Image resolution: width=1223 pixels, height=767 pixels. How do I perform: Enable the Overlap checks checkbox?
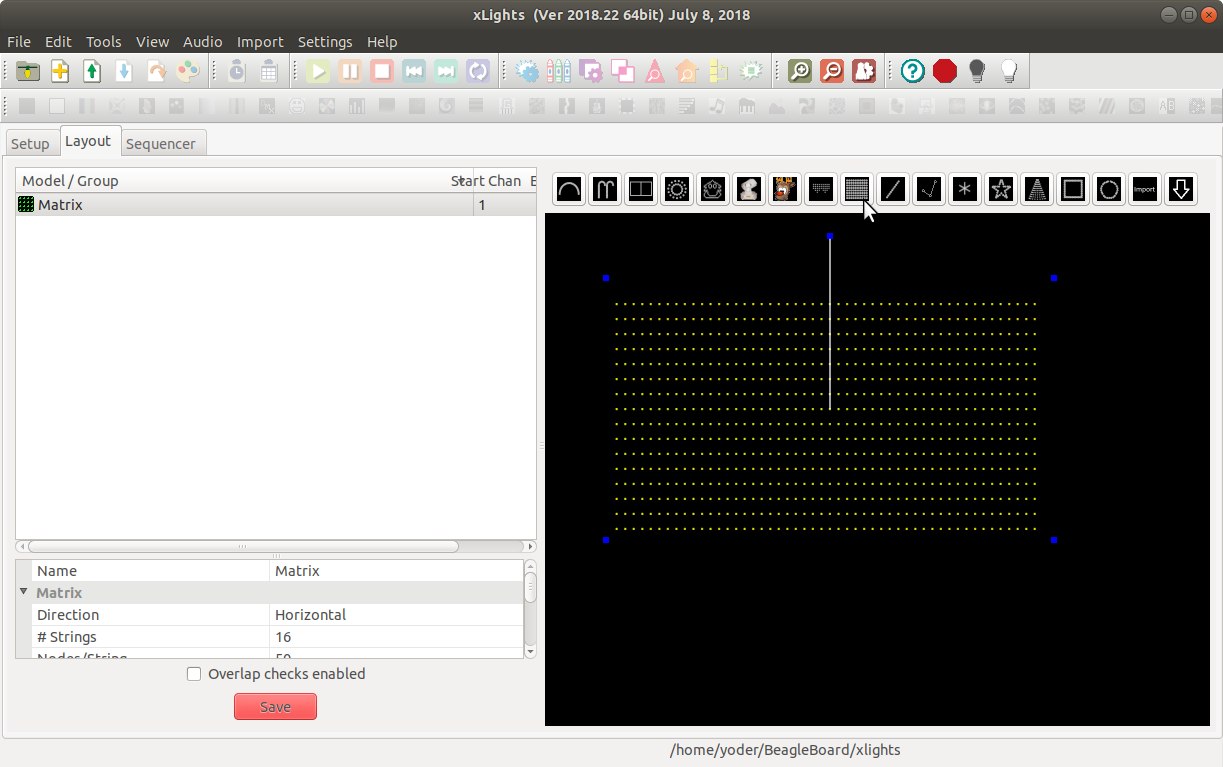(194, 673)
